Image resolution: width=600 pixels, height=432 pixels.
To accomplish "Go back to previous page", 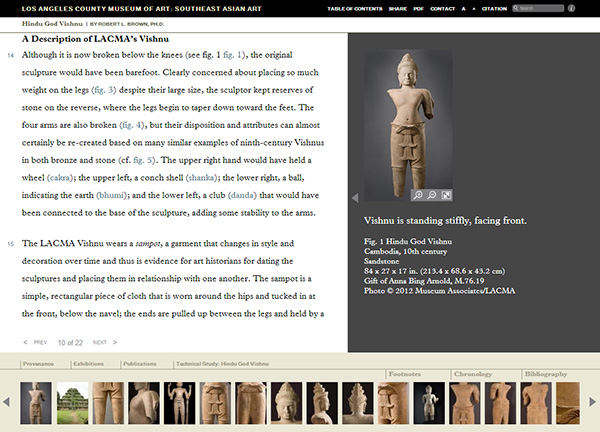I will 35,342.
